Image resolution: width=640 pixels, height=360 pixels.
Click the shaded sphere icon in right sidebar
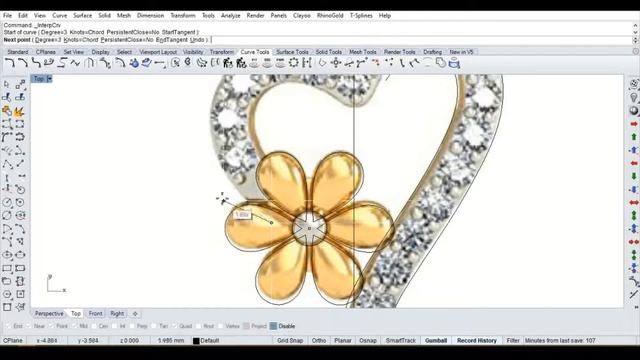(633, 111)
